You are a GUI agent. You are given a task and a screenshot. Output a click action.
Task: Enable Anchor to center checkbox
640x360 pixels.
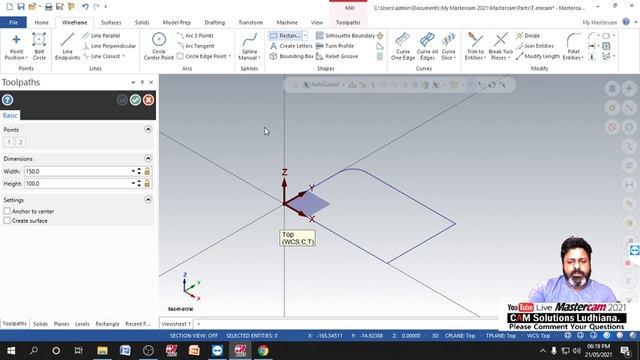(x=7, y=211)
